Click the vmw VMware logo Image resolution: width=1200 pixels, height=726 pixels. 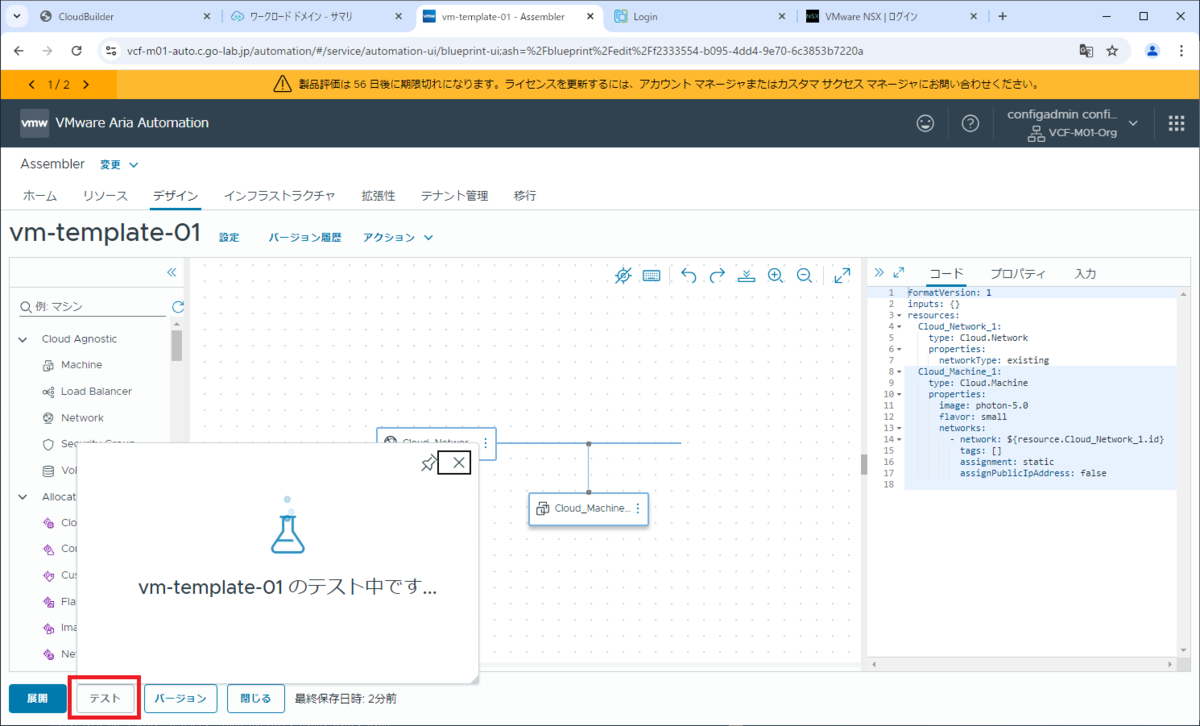click(x=34, y=123)
